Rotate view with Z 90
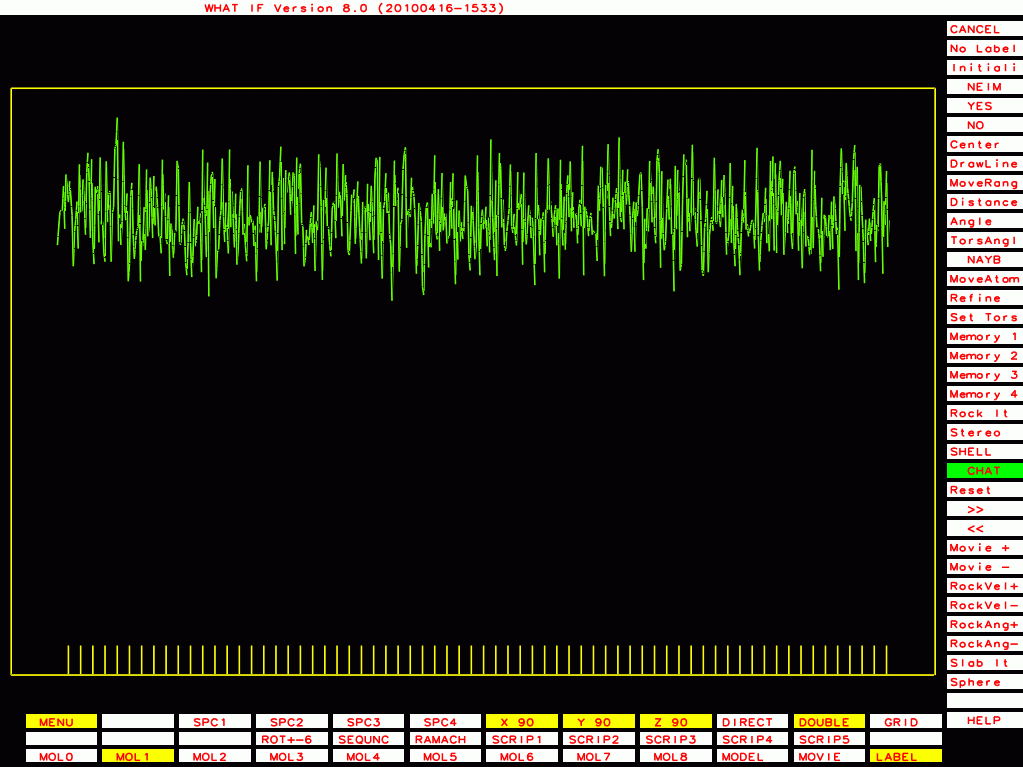 pyautogui.click(x=676, y=722)
